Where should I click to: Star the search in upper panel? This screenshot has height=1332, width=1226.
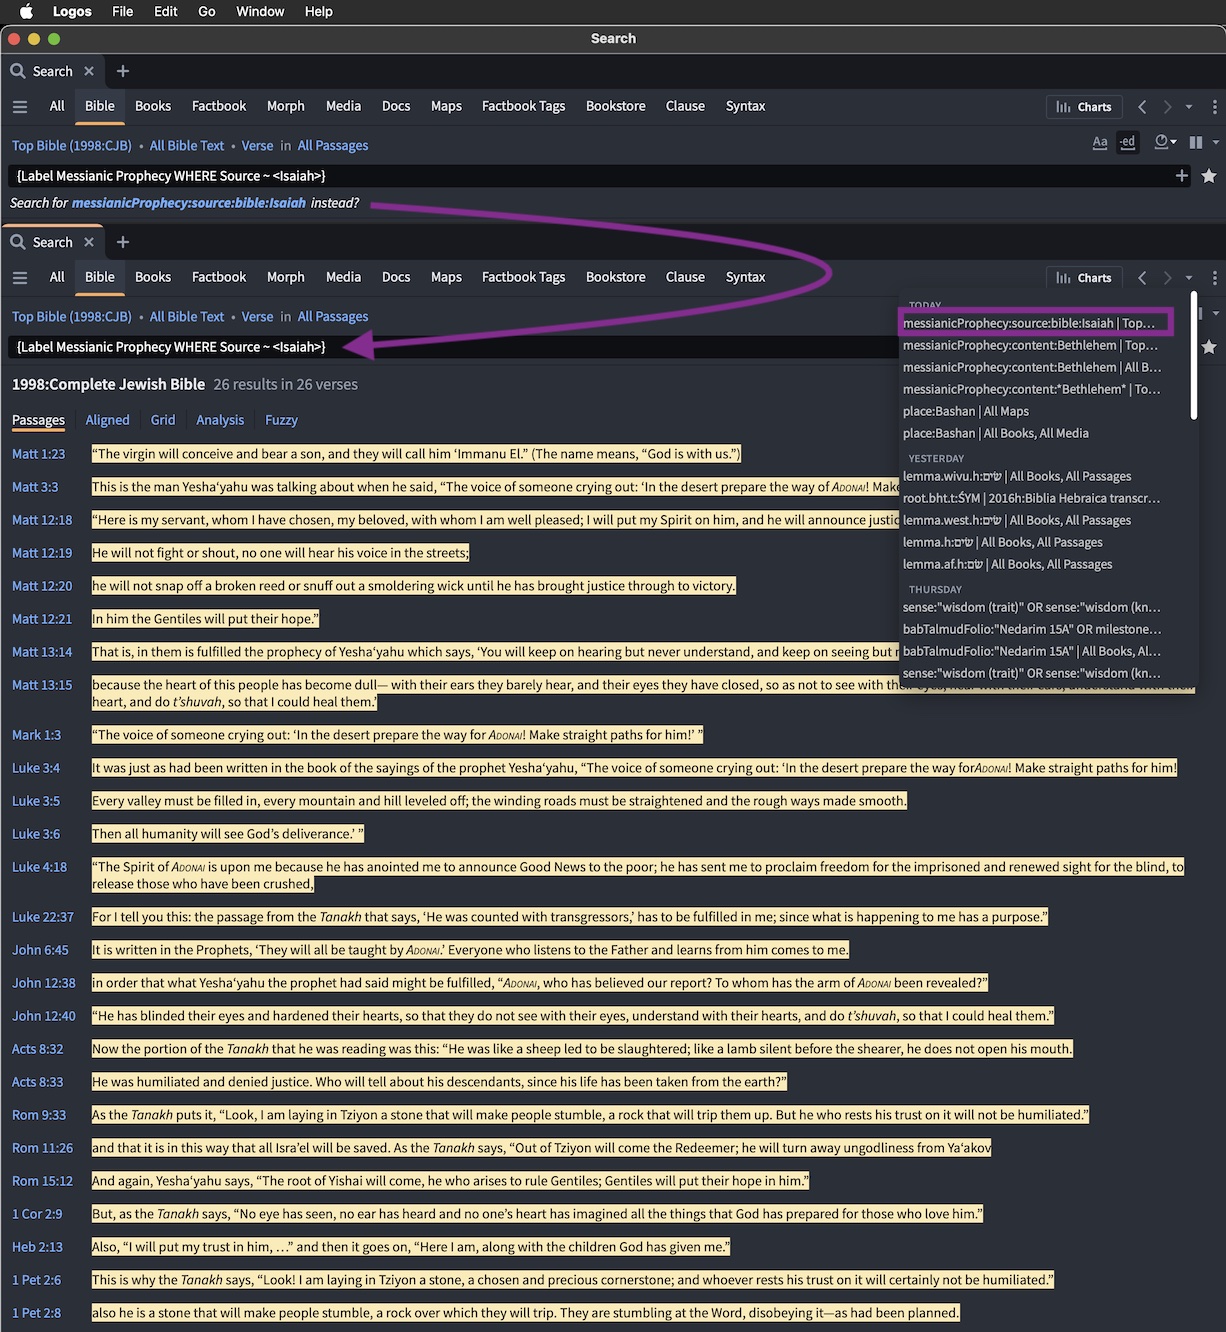coord(1209,176)
